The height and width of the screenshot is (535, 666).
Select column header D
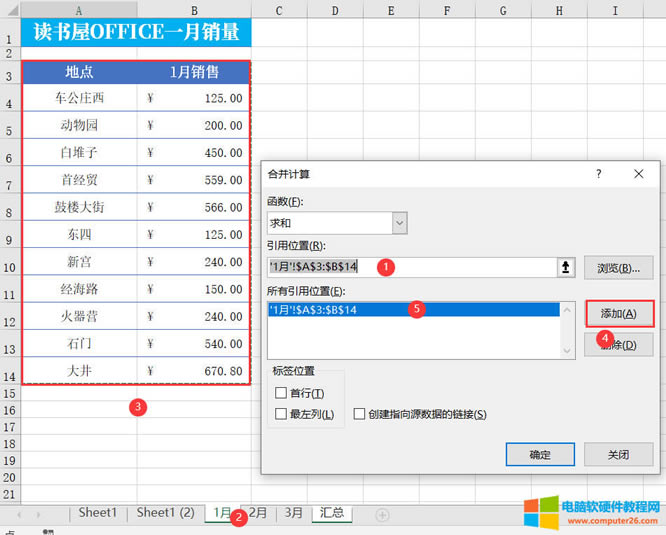pos(333,10)
